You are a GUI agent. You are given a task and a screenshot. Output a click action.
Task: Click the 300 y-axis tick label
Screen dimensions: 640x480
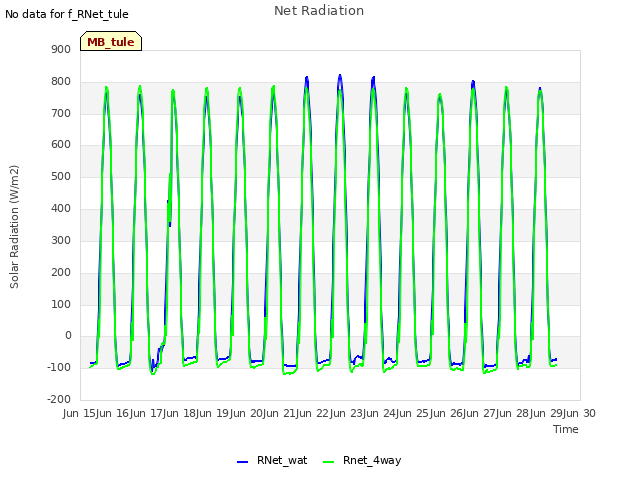tap(61, 240)
